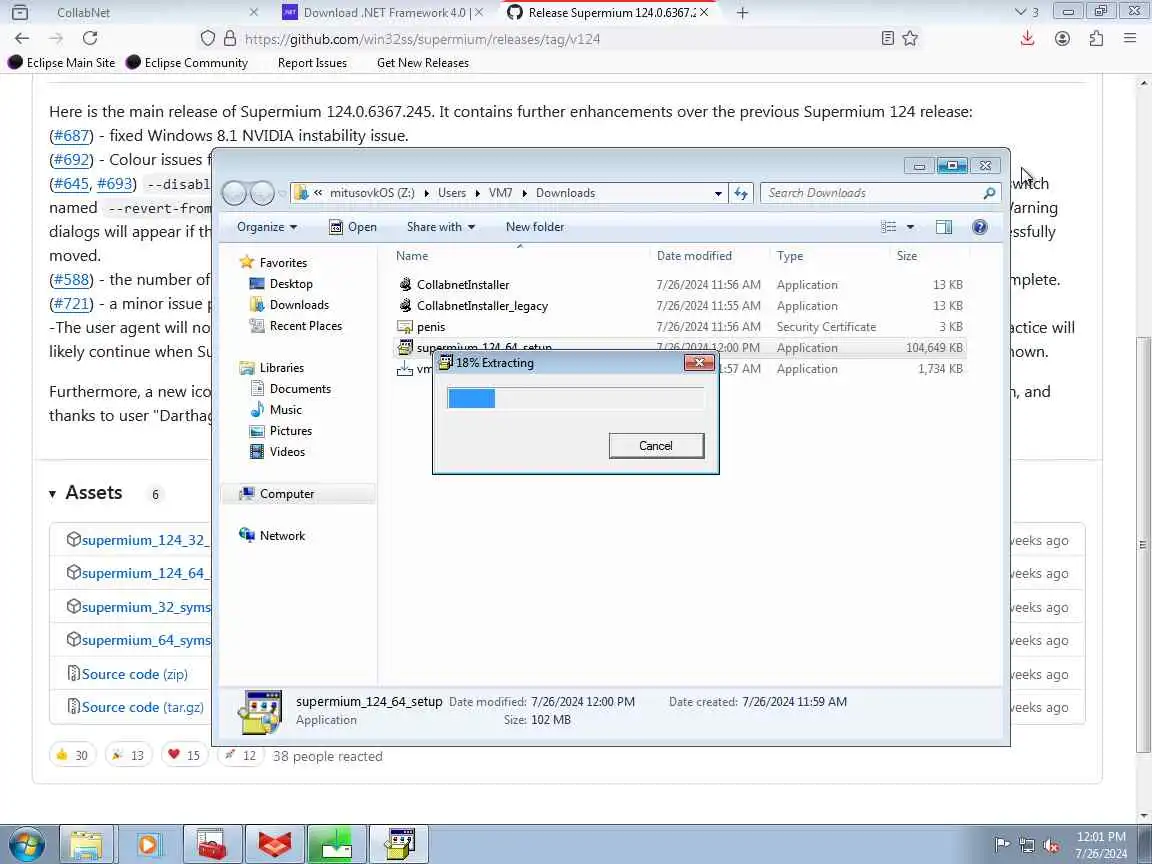
Task: Select Downloads in Favorites
Action: point(299,304)
